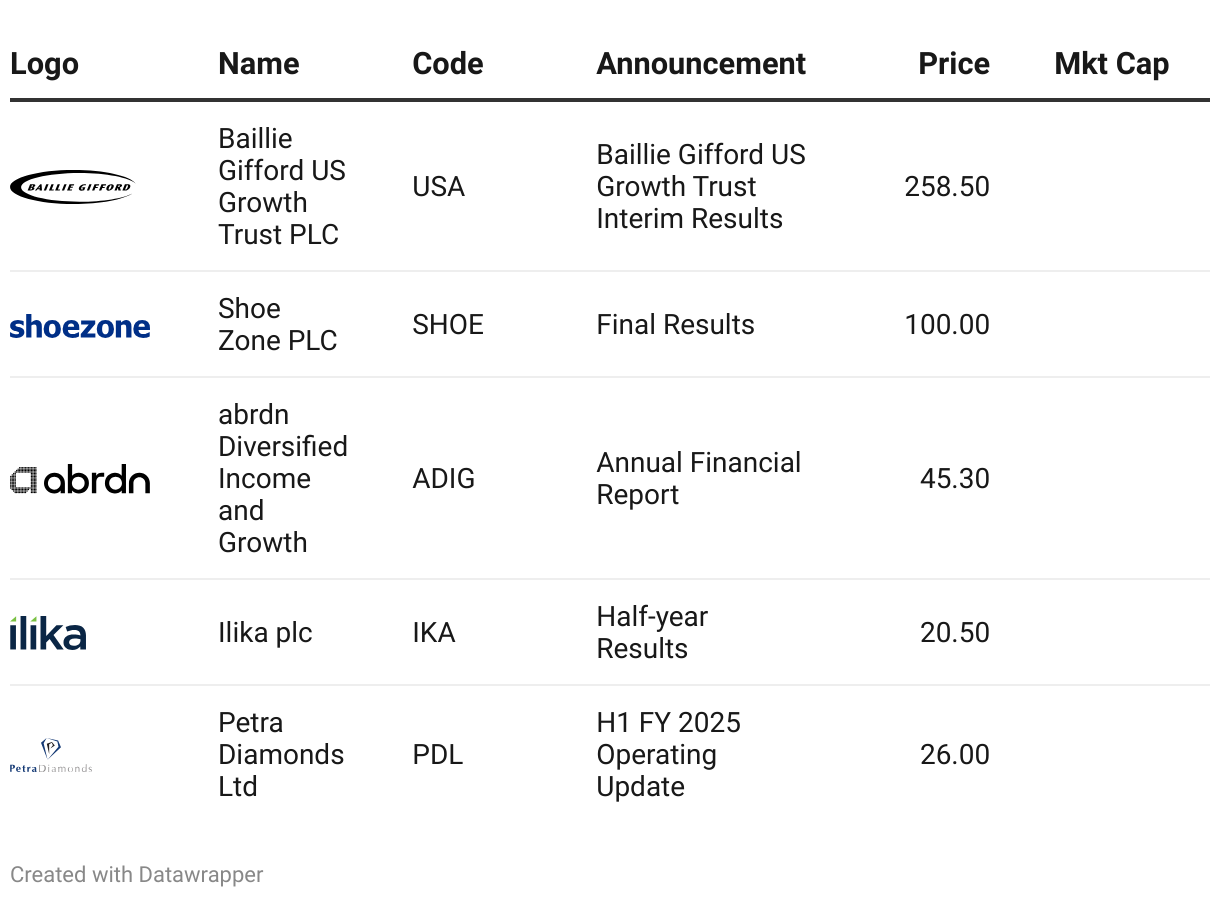Screen dimensions: 1220x898
Task: Click the Mkt Cap column header
Action: pyautogui.click(x=1111, y=64)
